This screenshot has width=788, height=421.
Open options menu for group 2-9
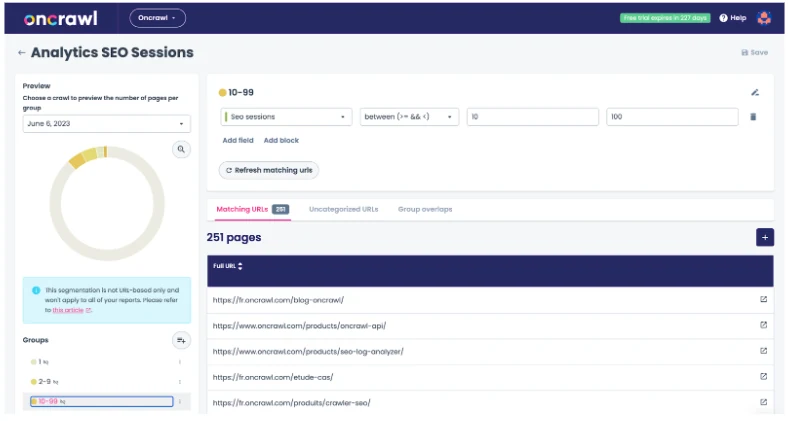tap(179, 382)
